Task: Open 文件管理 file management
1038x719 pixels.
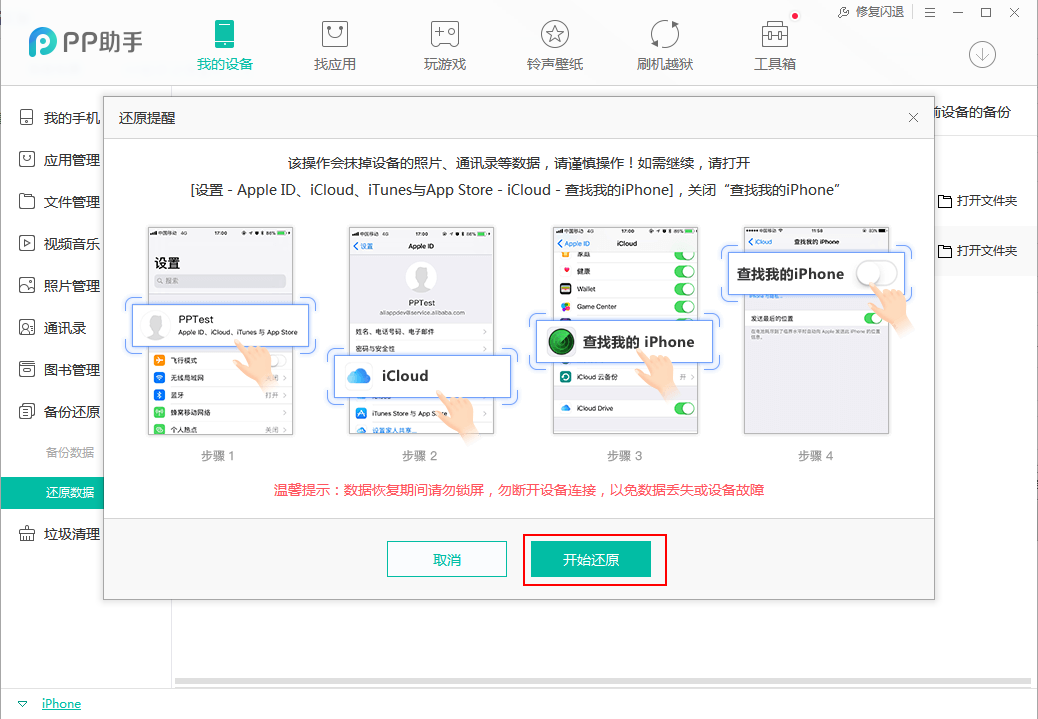Action: (60, 201)
